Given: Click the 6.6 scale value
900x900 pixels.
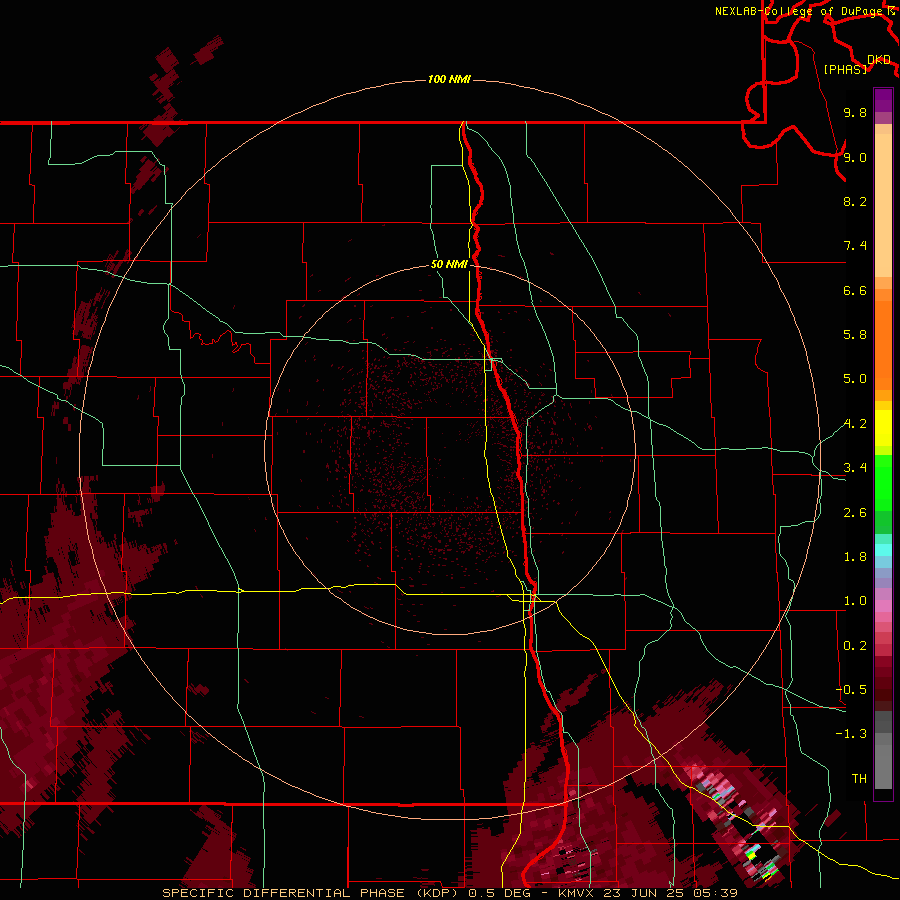Looking at the screenshot, I should [855, 290].
